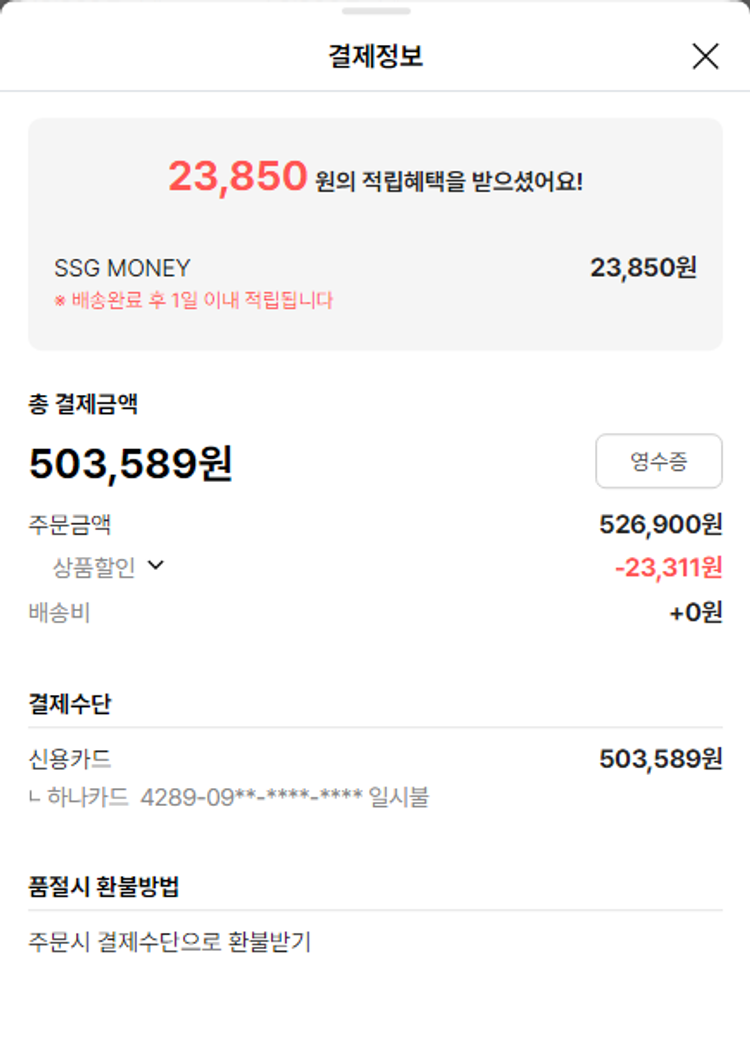Image resolution: width=750 pixels, height=1062 pixels.
Task: Select the 총 결제금액 heading
Action: click(x=83, y=404)
